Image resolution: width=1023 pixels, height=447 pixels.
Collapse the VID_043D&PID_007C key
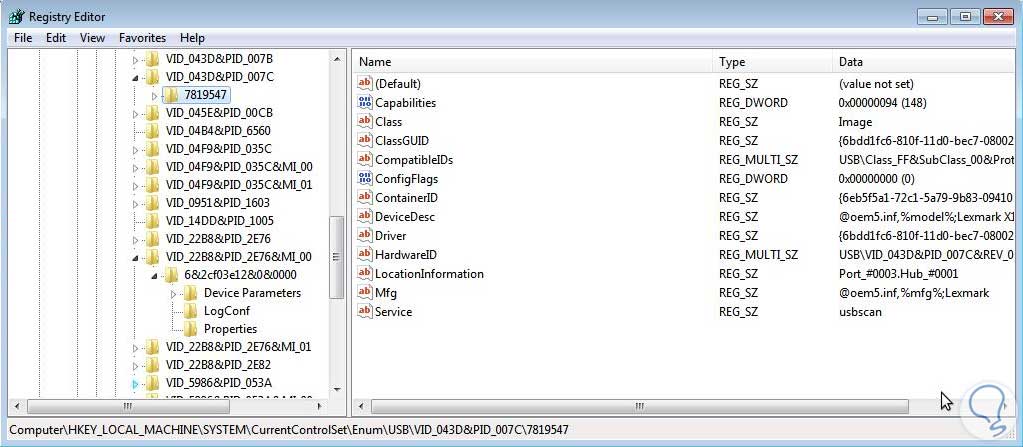[136, 78]
